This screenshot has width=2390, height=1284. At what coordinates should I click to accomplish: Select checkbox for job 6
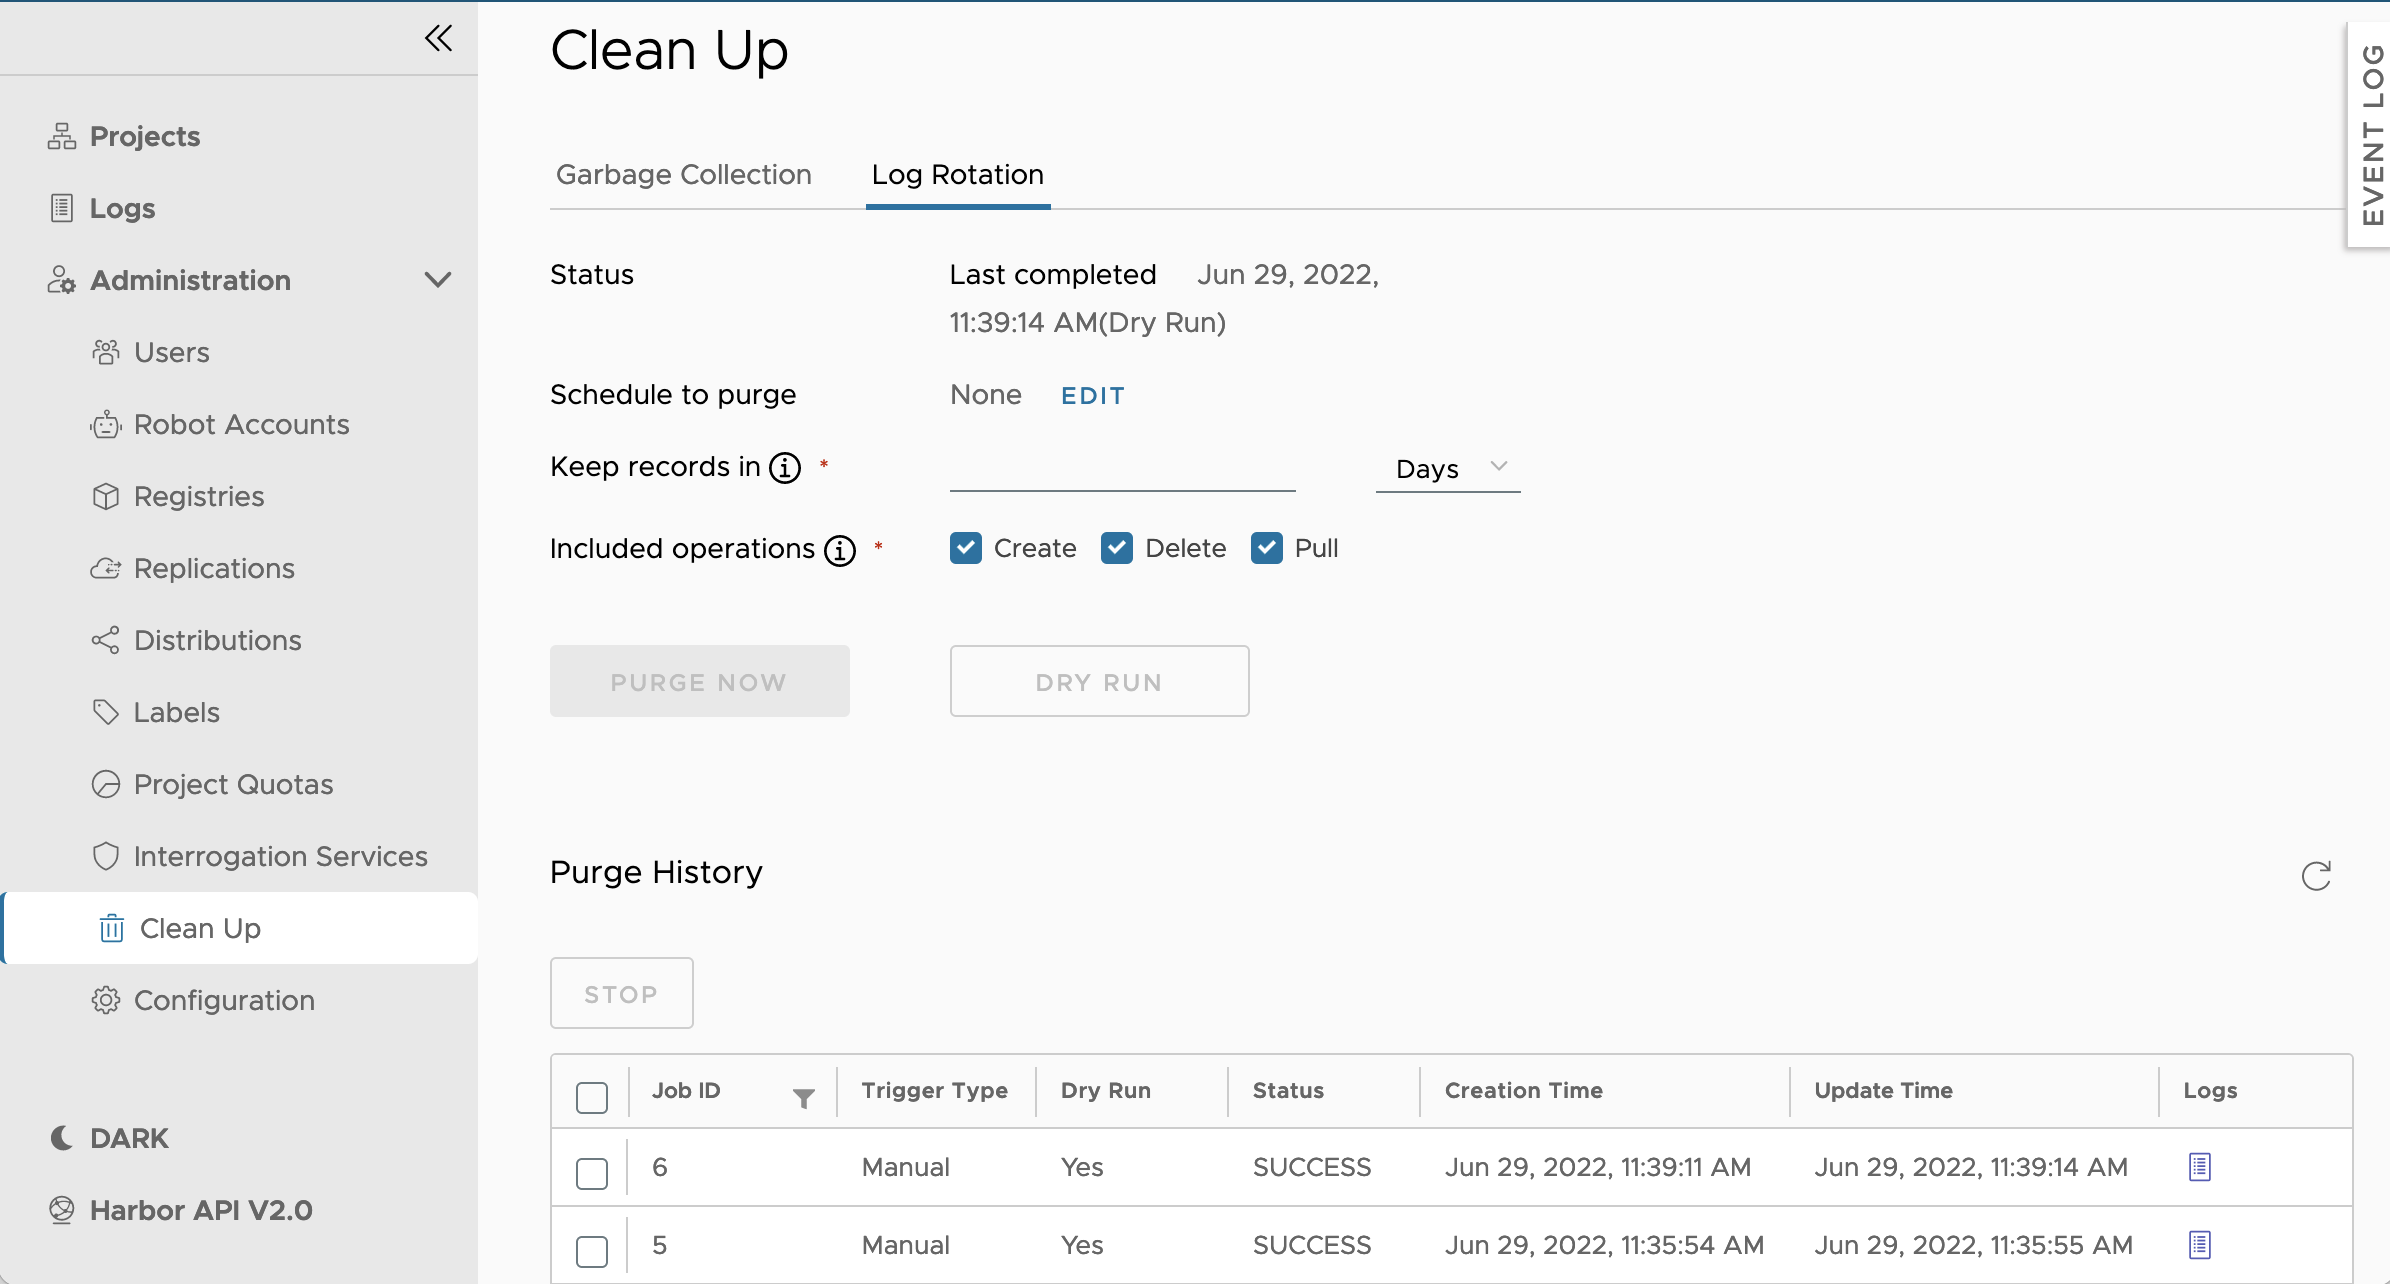(x=592, y=1173)
